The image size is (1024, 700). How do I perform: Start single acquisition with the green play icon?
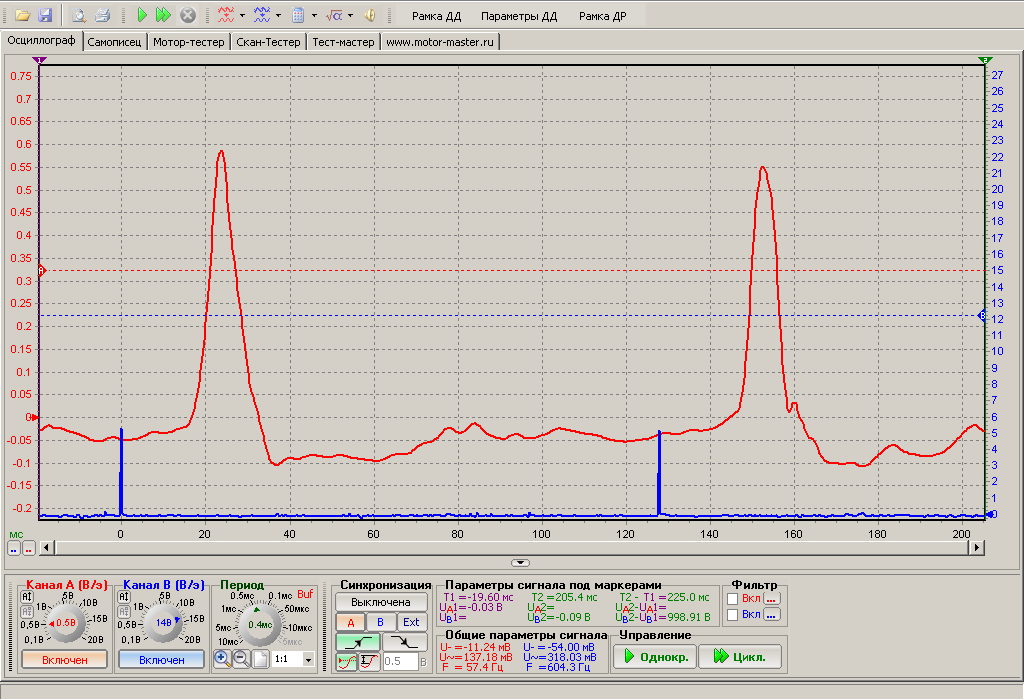point(142,15)
